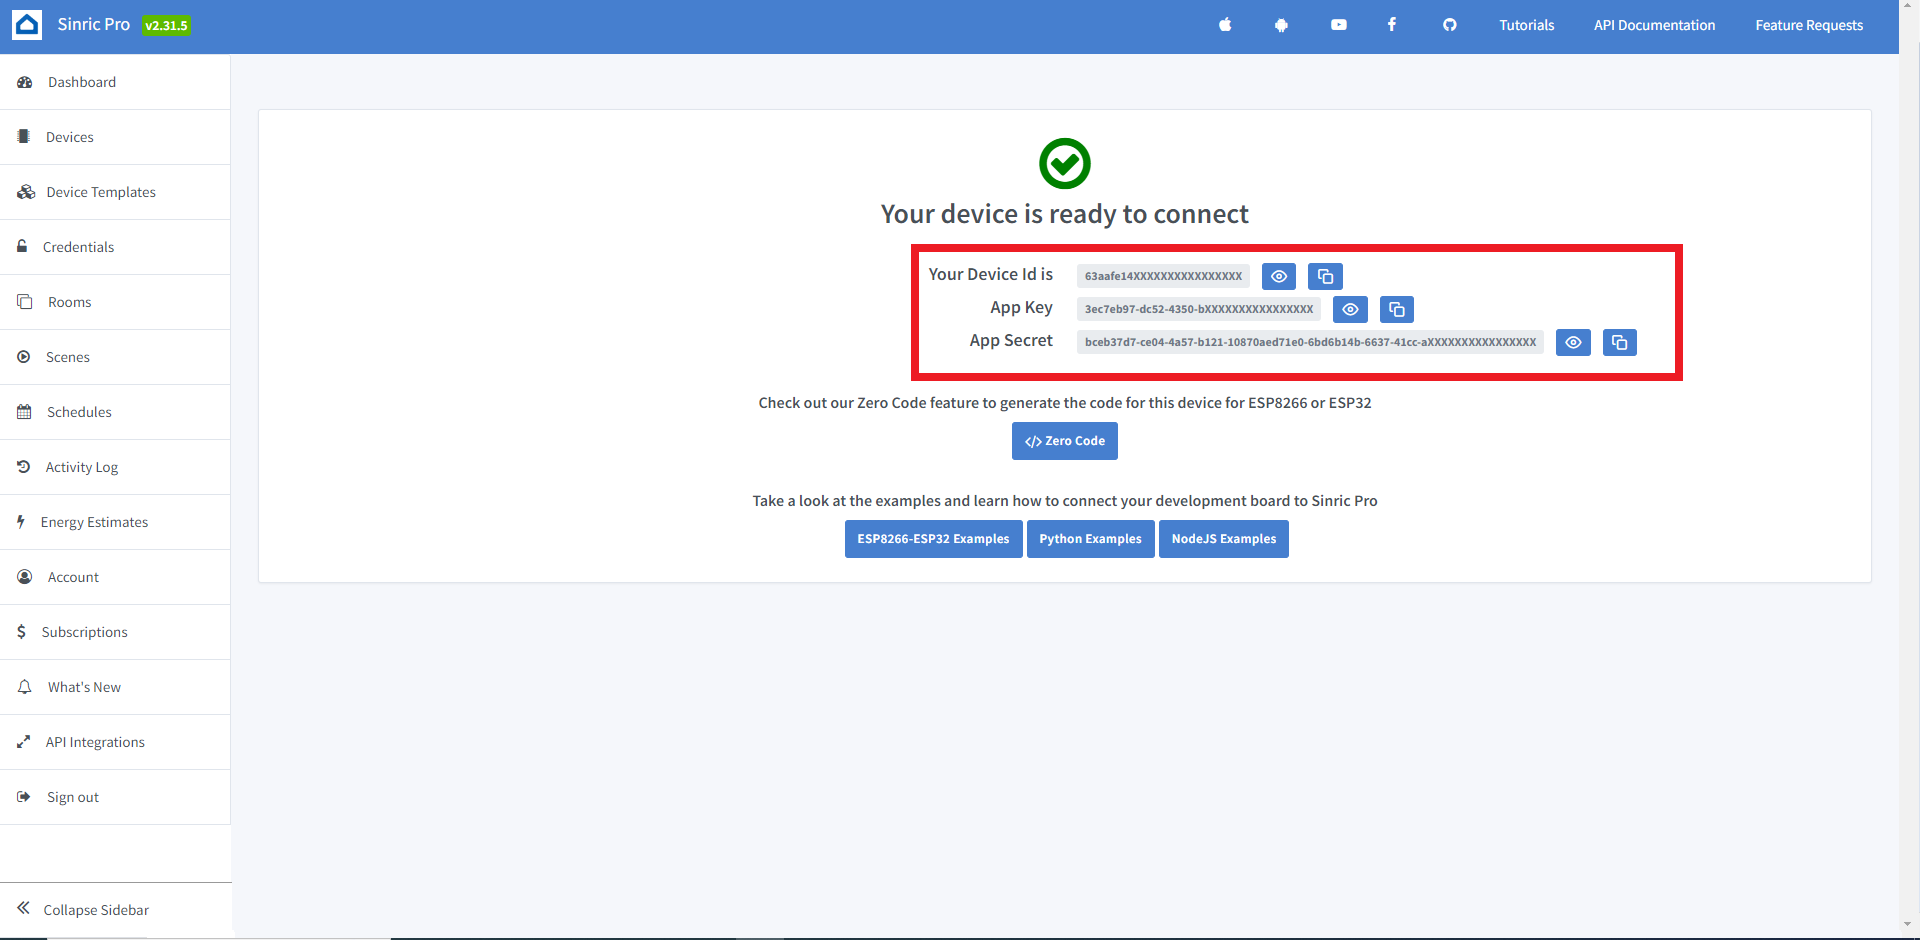Open What's New notifications
The width and height of the screenshot is (1920, 940).
point(115,687)
